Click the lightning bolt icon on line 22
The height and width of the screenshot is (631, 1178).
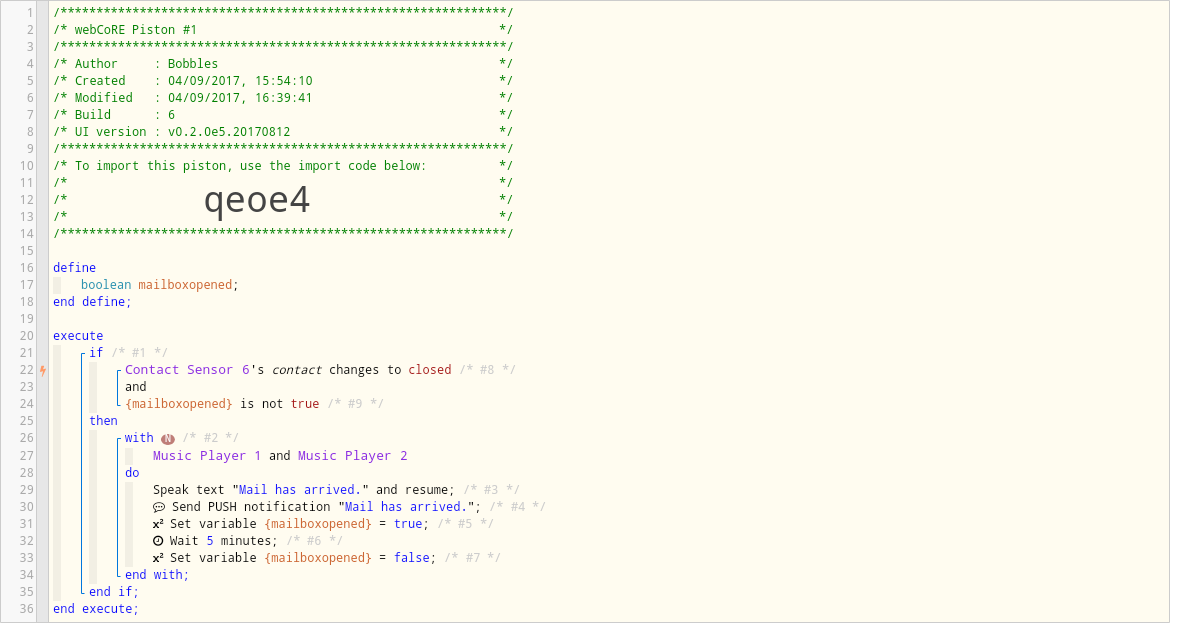44,370
